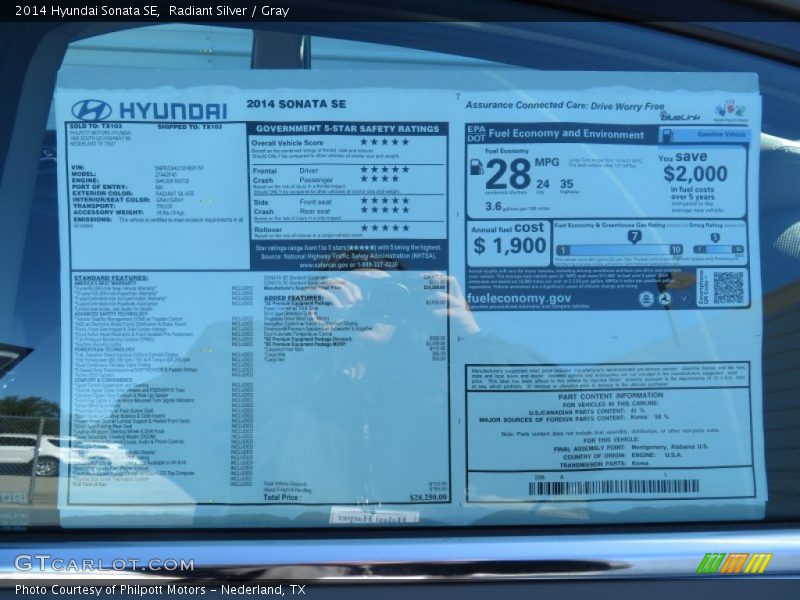Click the Overall Vehicle Score star rating
This screenshot has height=600, width=800.
pyautogui.click(x=385, y=142)
